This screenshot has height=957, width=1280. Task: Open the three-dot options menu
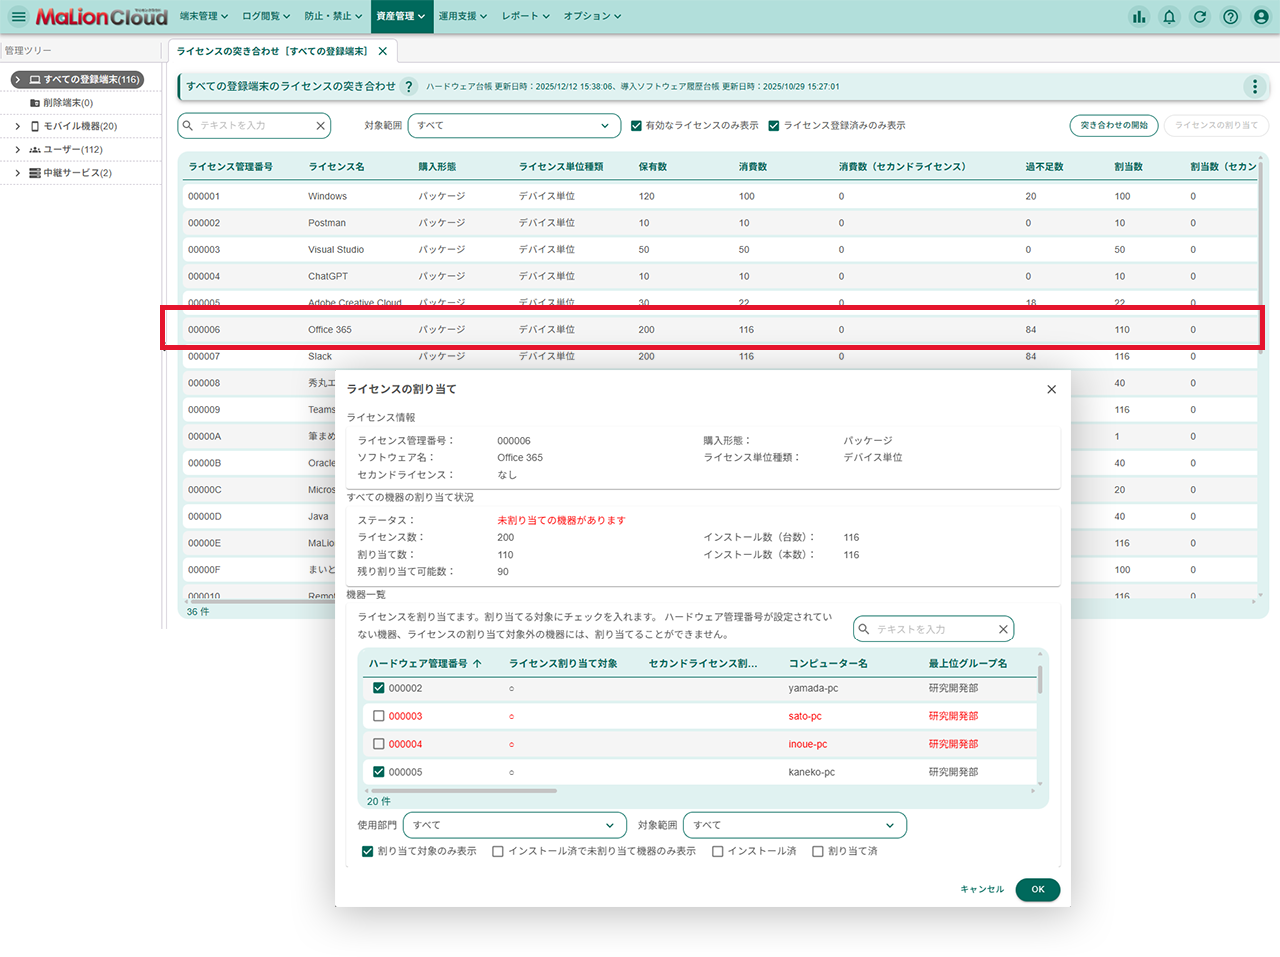click(x=1255, y=87)
